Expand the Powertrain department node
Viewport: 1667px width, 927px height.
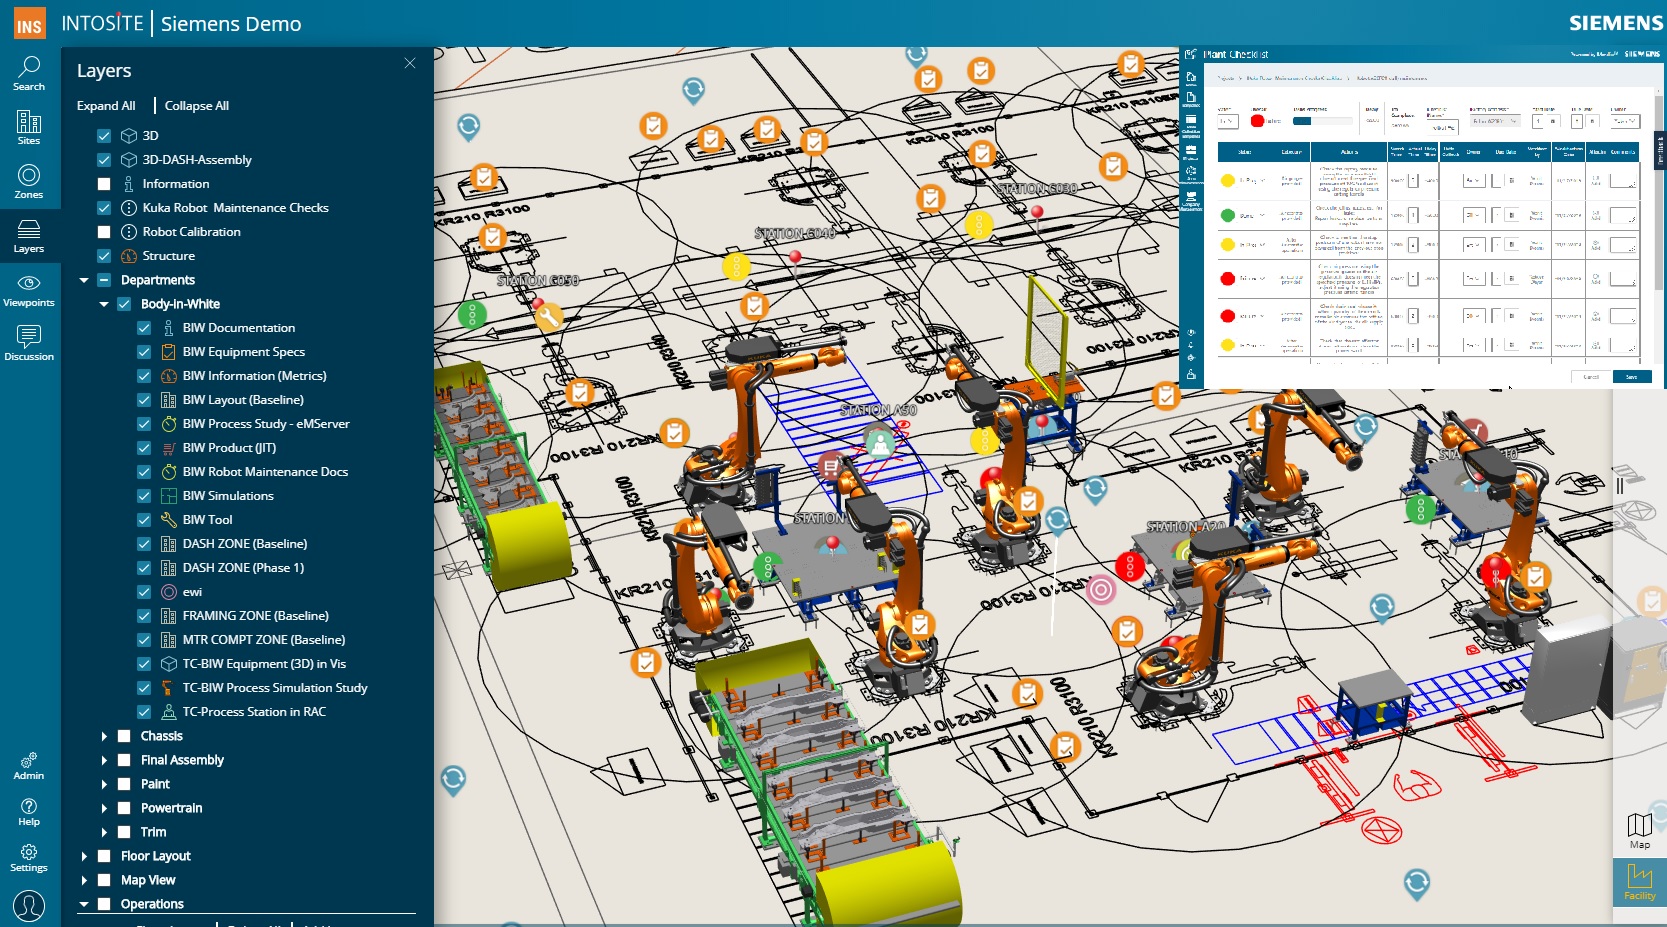pyautogui.click(x=104, y=808)
